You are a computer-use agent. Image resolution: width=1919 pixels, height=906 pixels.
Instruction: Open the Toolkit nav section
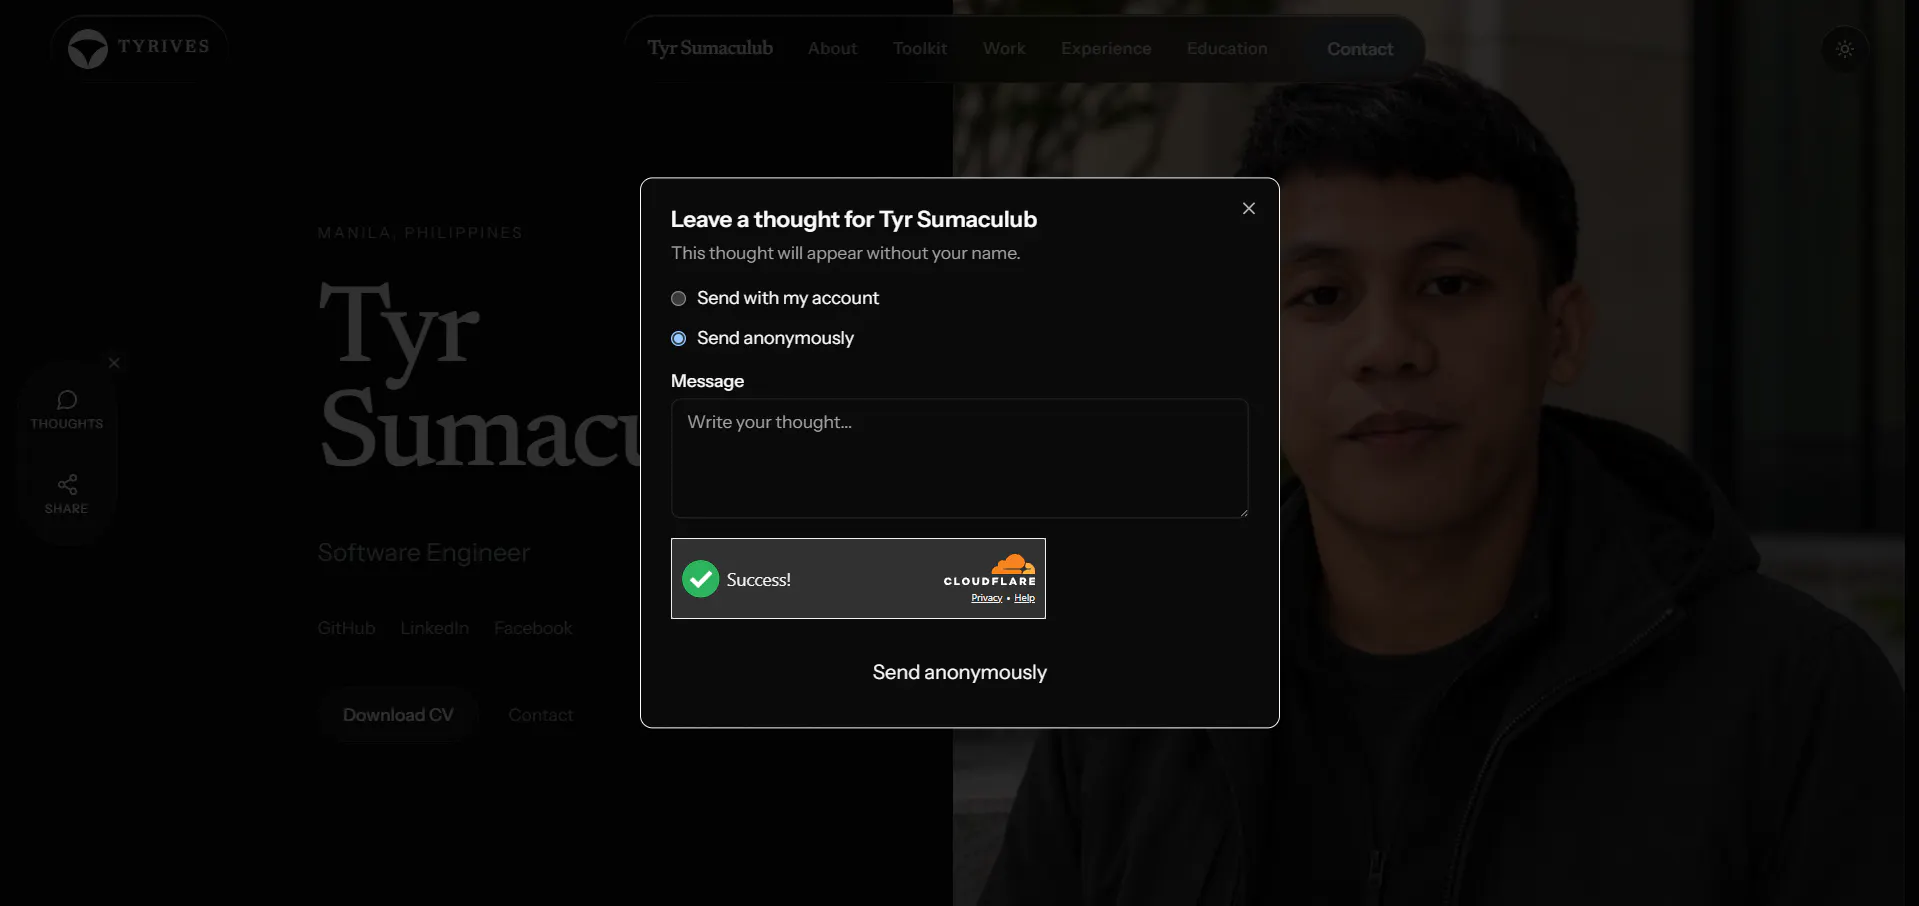pyautogui.click(x=920, y=48)
